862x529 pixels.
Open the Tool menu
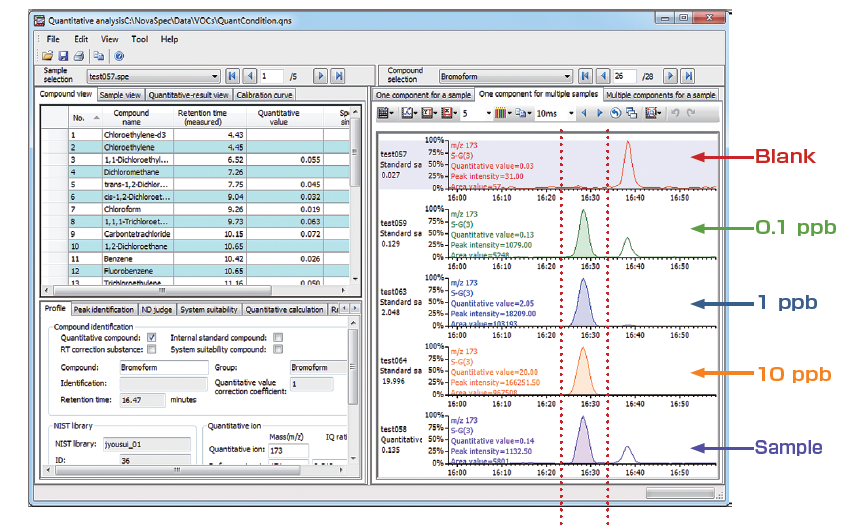(140, 39)
